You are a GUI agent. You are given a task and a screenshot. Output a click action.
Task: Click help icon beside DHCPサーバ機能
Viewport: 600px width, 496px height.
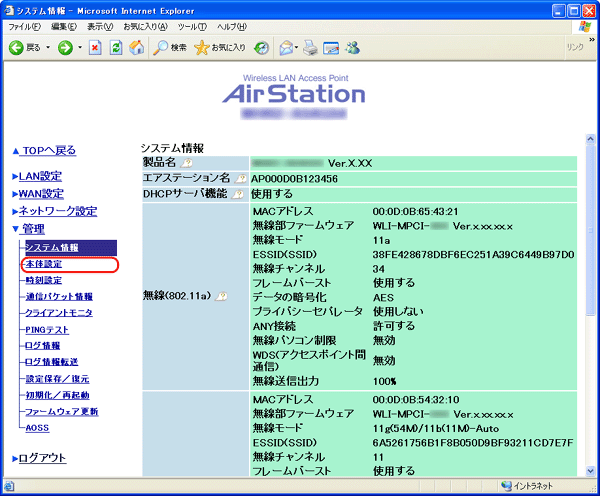pos(238,194)
